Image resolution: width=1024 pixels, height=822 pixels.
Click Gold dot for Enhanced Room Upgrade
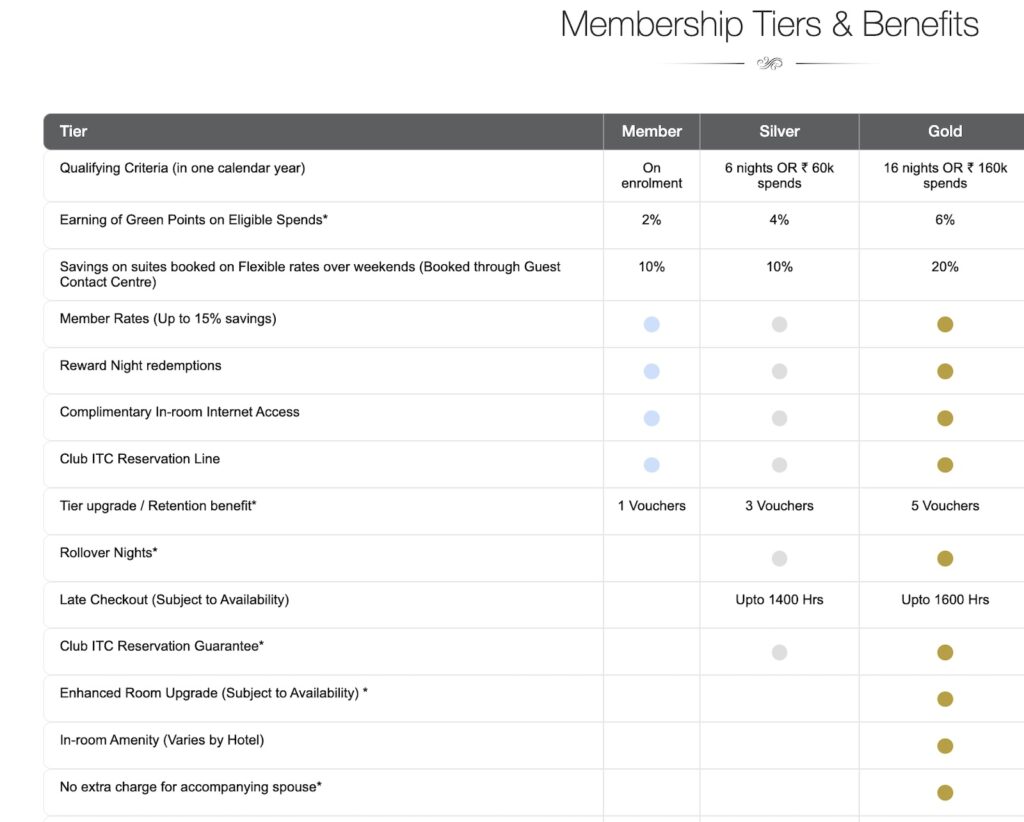tap(945, 699)
